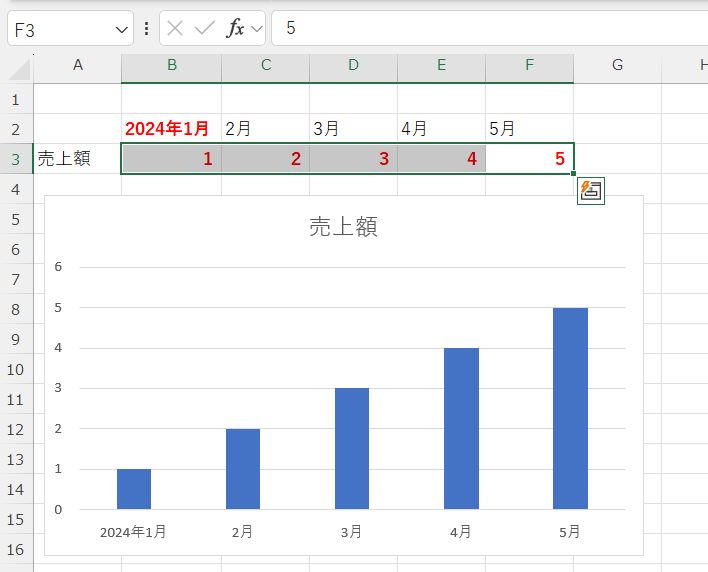
Task: Click the chart axis label 5月
Action: [569, 532]
